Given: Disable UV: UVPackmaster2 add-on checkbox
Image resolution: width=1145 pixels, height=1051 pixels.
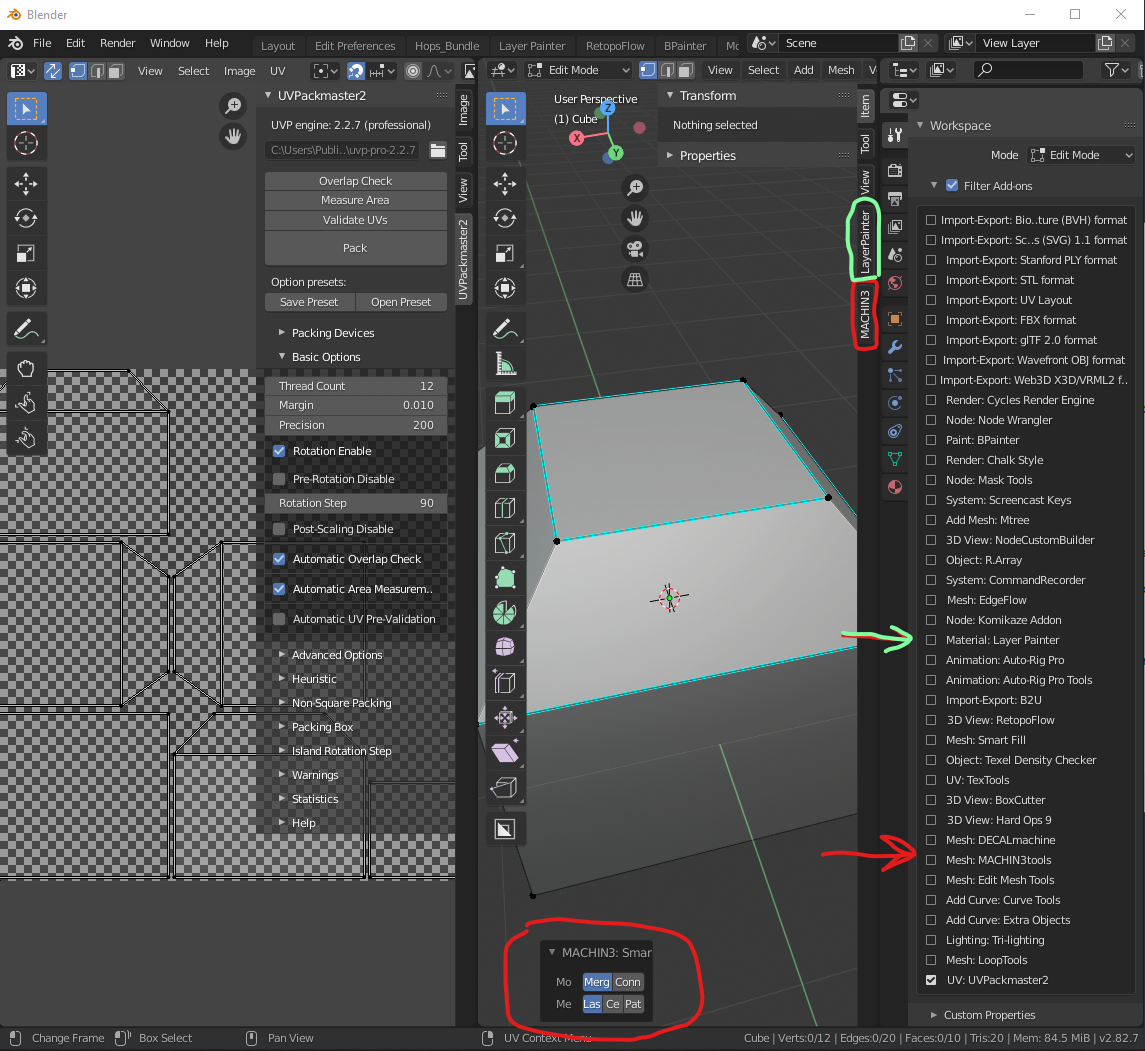Looking at the screenshot, I should [x=931, y=980].
